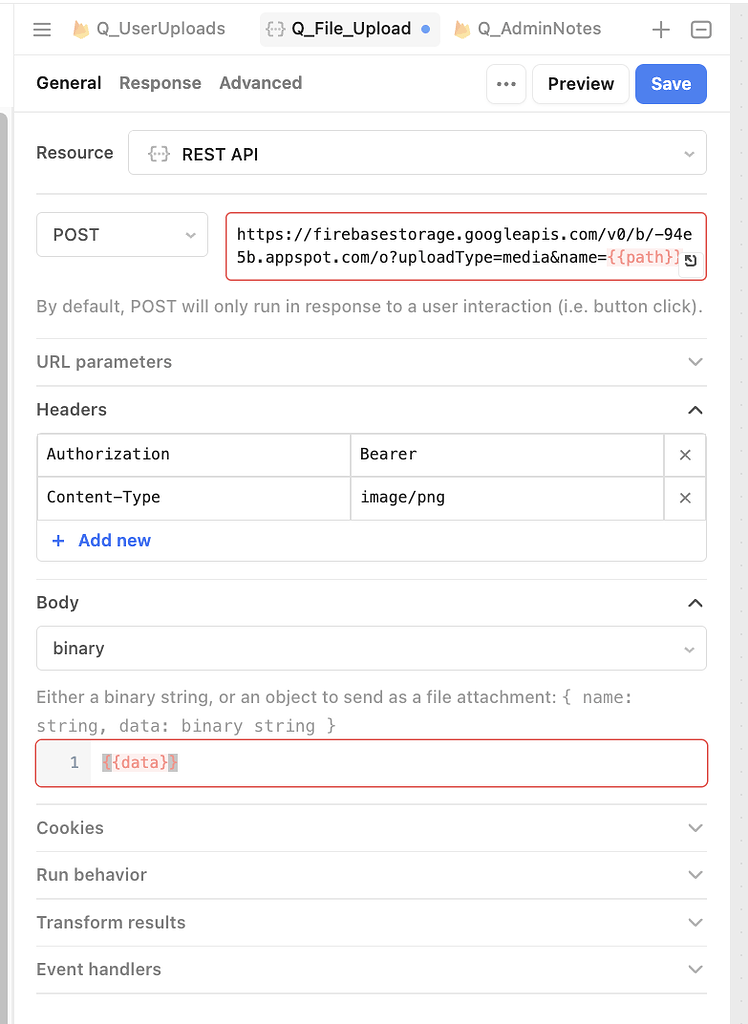
Task: Click the REST API resource icon
Action: (x=159, y=153)
